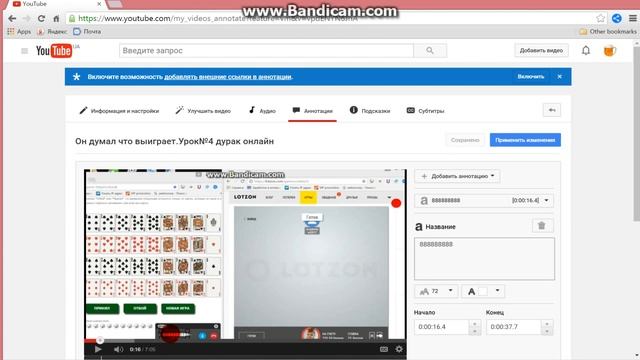The image size is (640, 360).
Task: Switch to Аудио tab
Action: (x=262, y=111)
